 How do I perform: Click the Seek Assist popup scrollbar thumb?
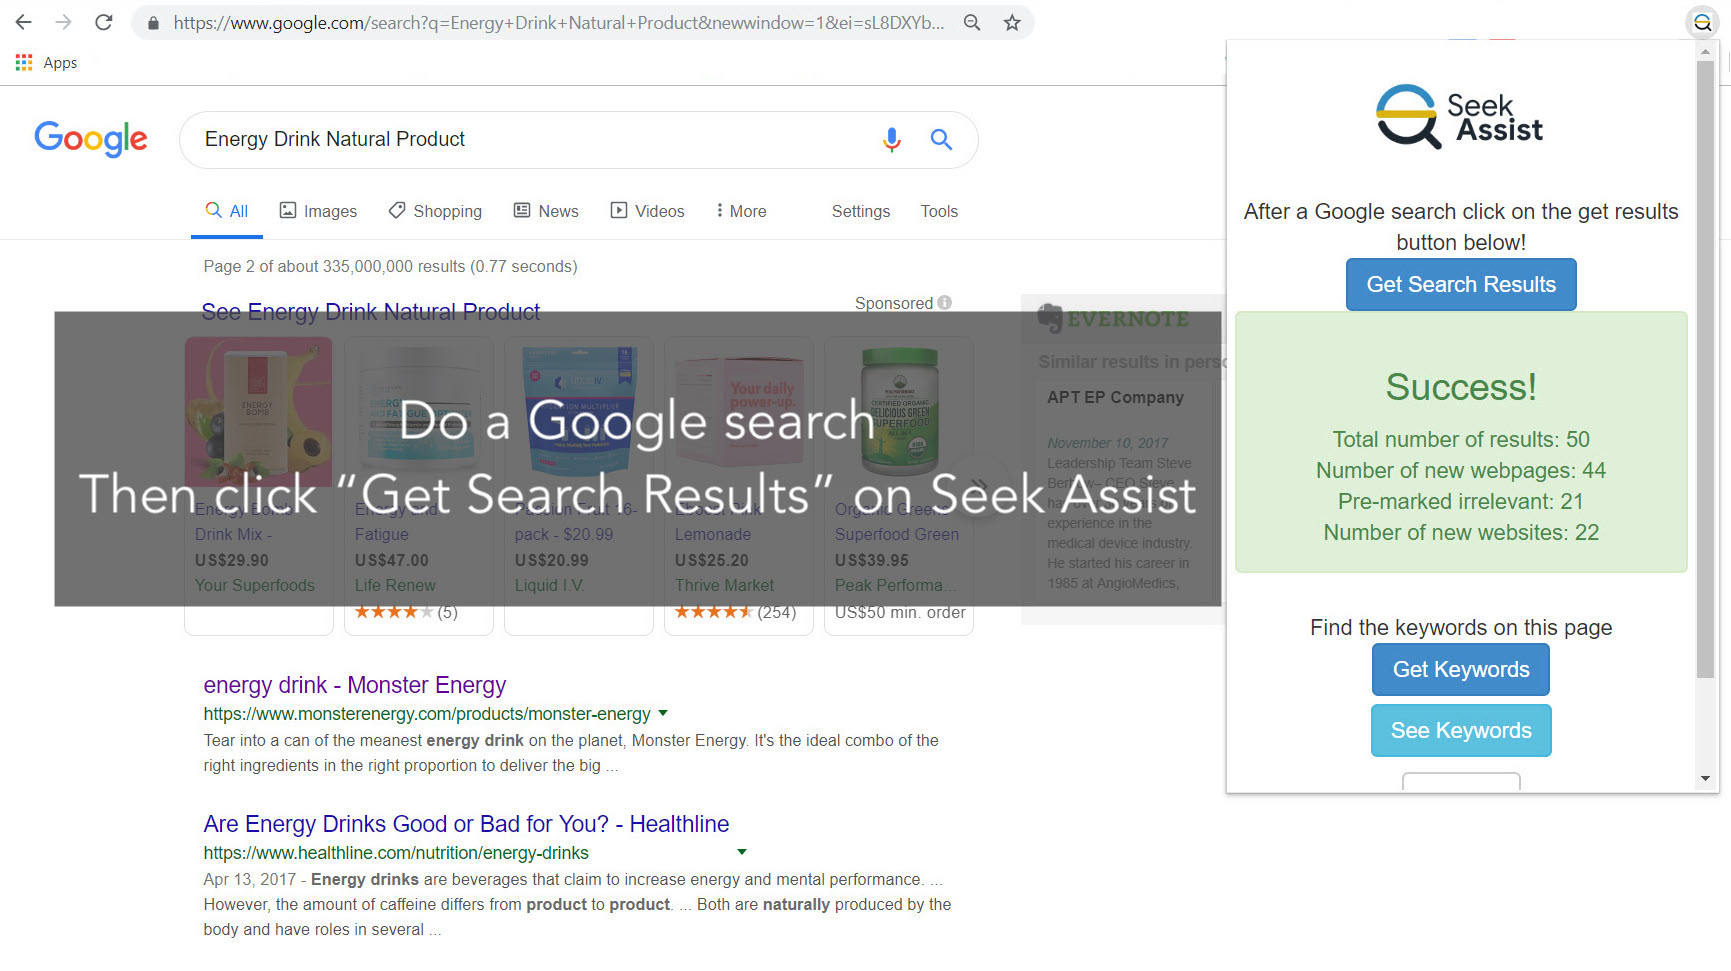click(1706, 369)
